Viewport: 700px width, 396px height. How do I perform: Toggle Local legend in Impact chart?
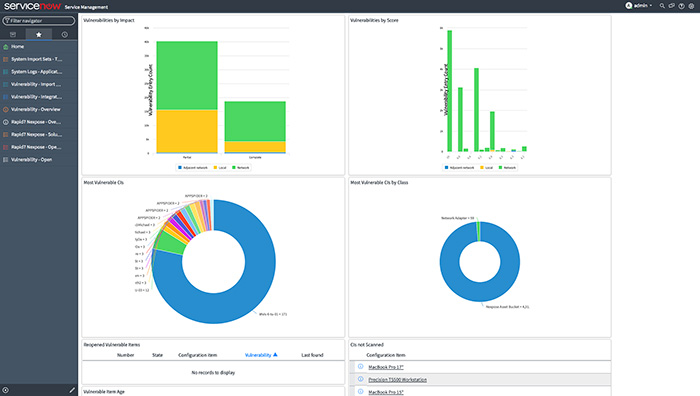tap(220, 167)
